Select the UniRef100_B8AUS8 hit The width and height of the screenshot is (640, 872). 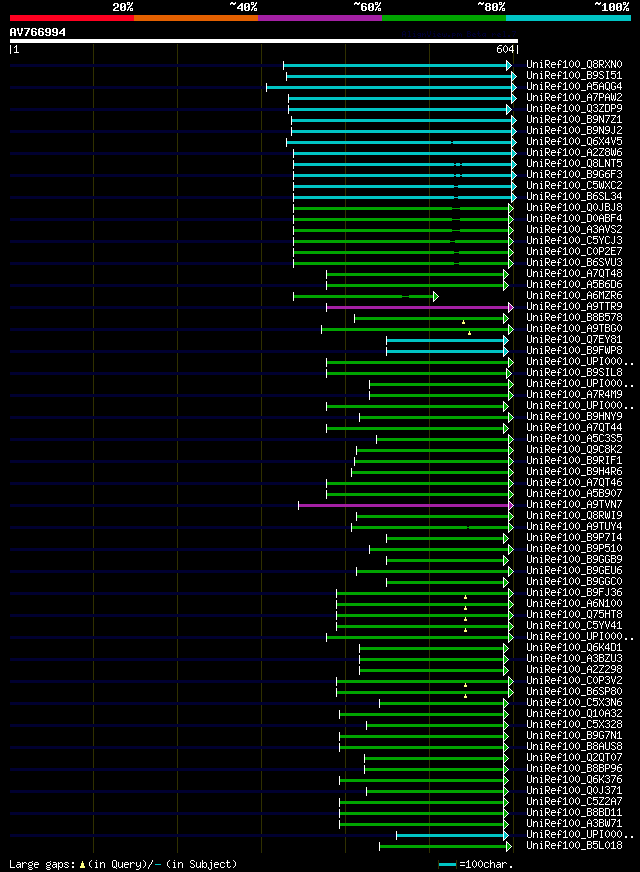(x=574, y=747)
